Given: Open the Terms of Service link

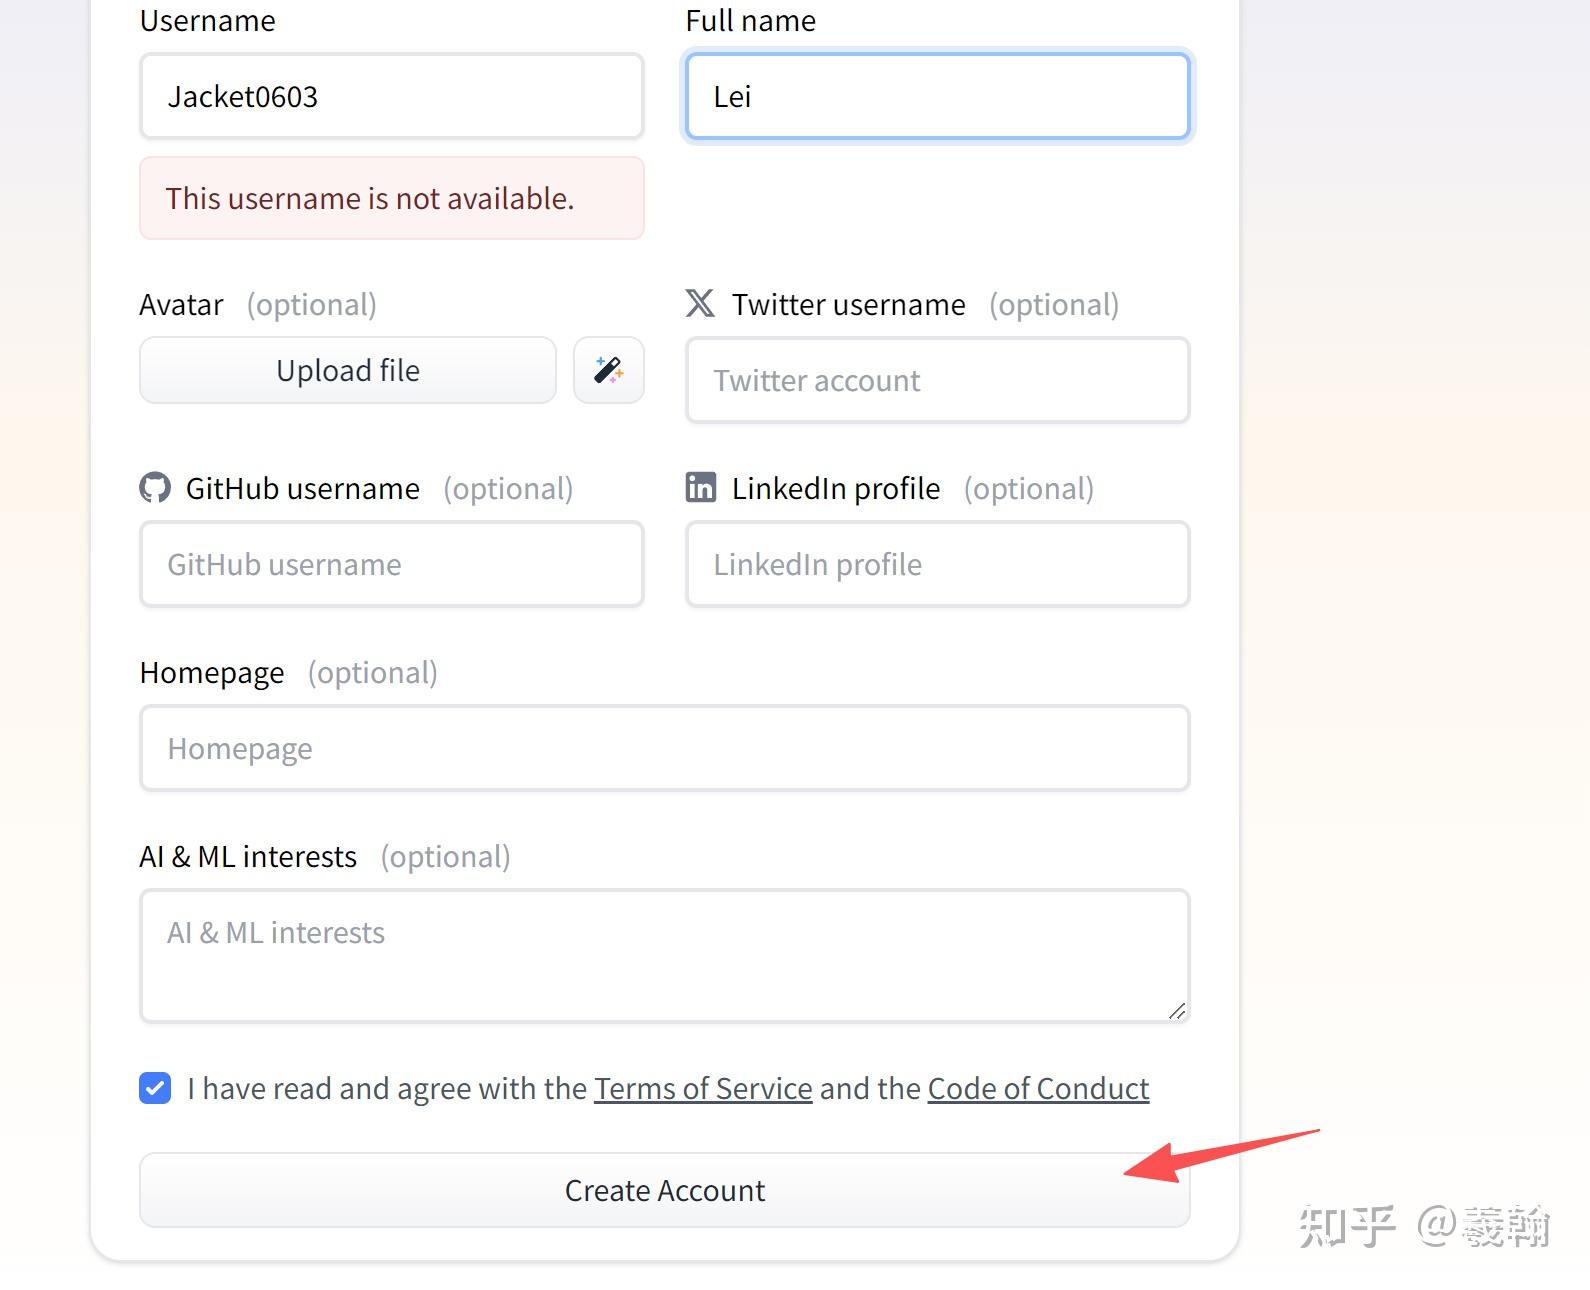Looking at the screenshot, I should 703,1088.
